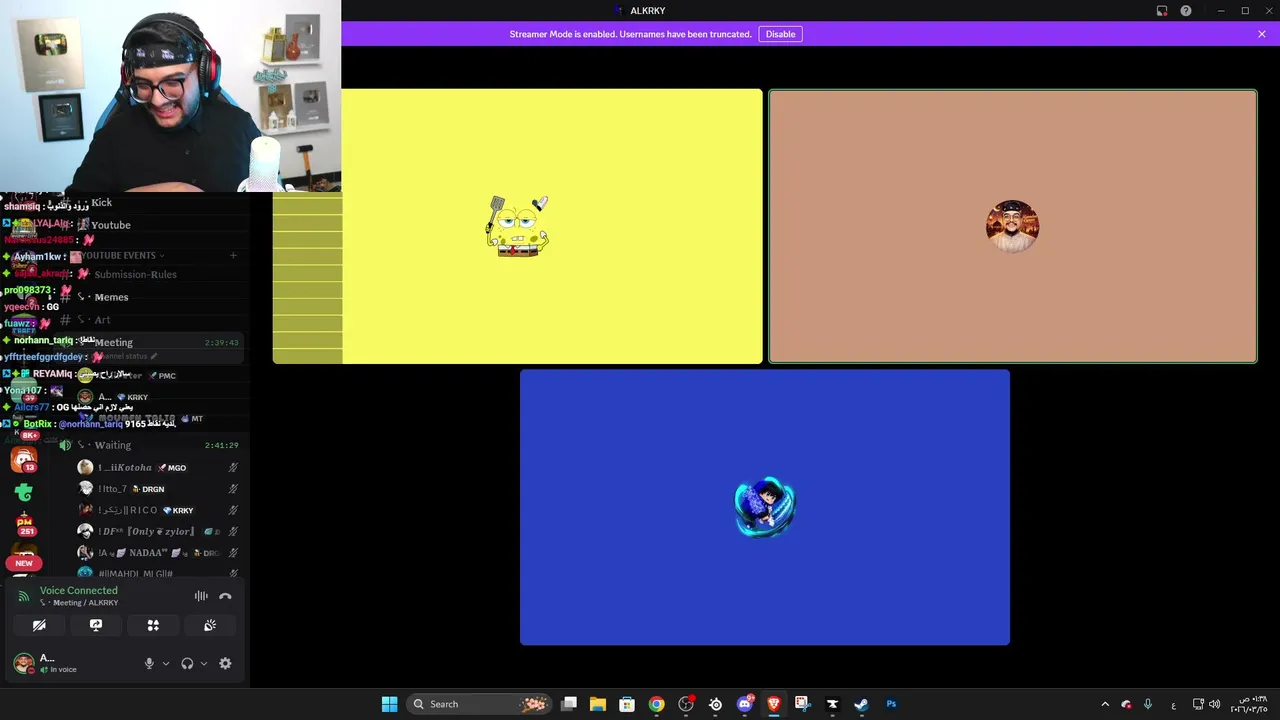Open Photoshop from the taskbar
This screenshot has height=720, width=1280.
pyautogui.click(x=891, y=704)
